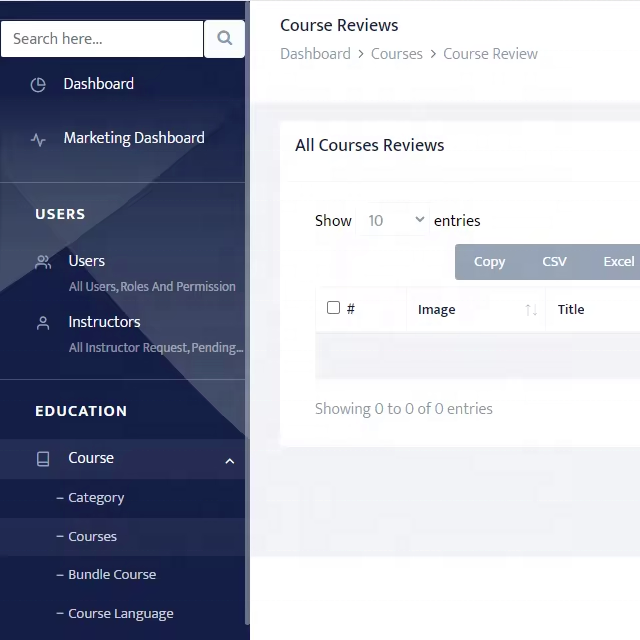Click the Image column sort arrows
The height and width of the screenshot is (640, 640).
(x=531, y=310)
